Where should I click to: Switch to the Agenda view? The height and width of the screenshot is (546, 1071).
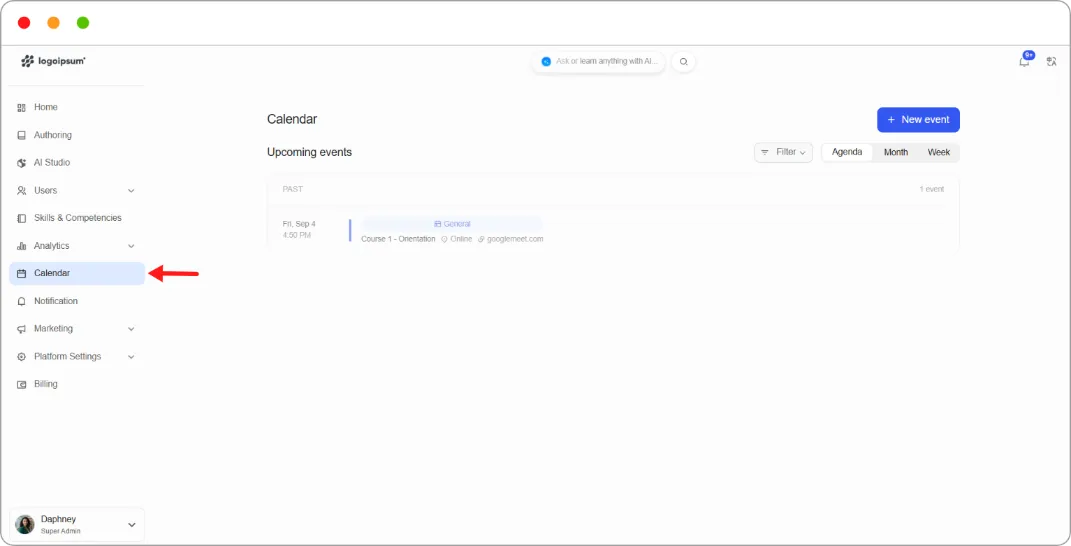847,152
